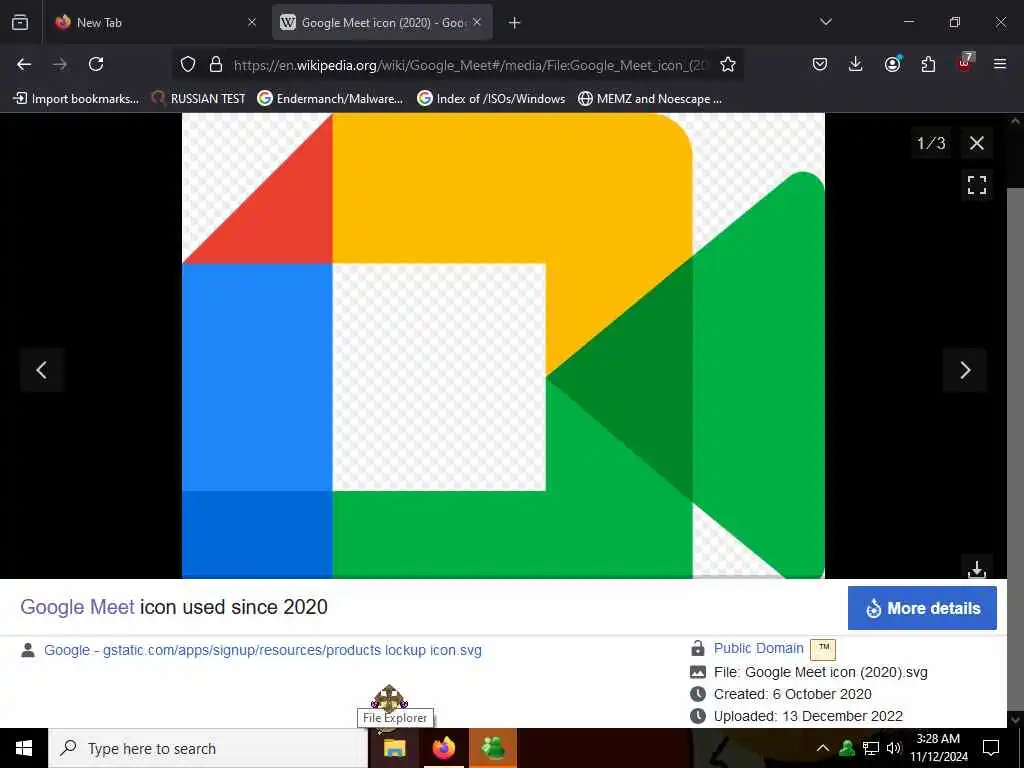The height and width of the screenshot is (768, 1024).
Task: Open File Explorer from taskbar
Action: (394, 748)
